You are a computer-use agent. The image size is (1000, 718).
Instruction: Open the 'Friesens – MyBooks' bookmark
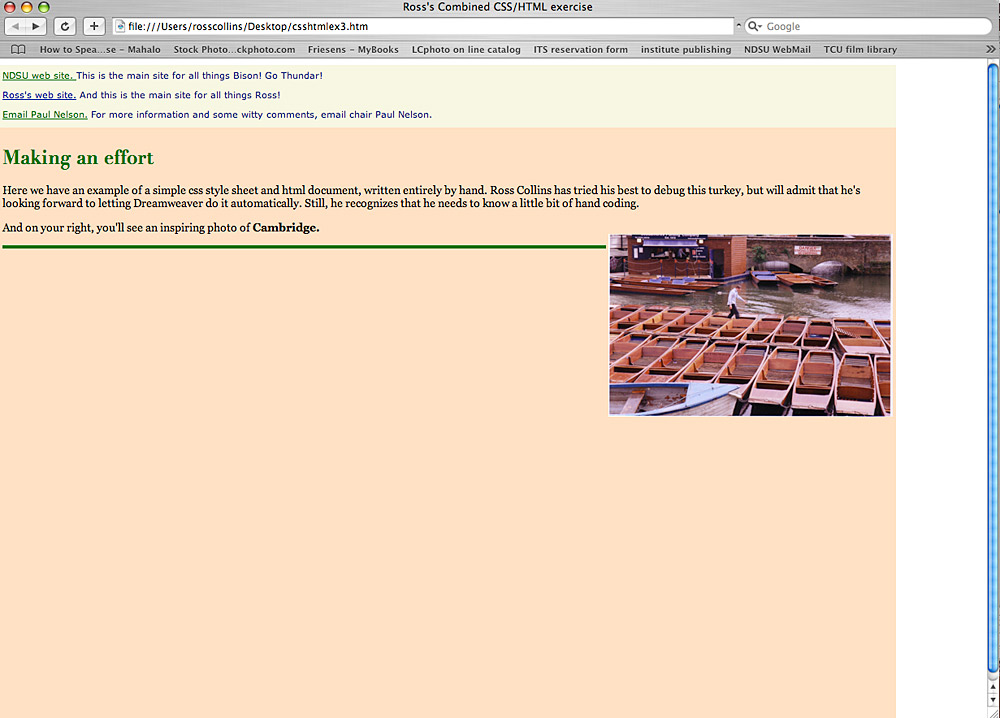point(353,49)
